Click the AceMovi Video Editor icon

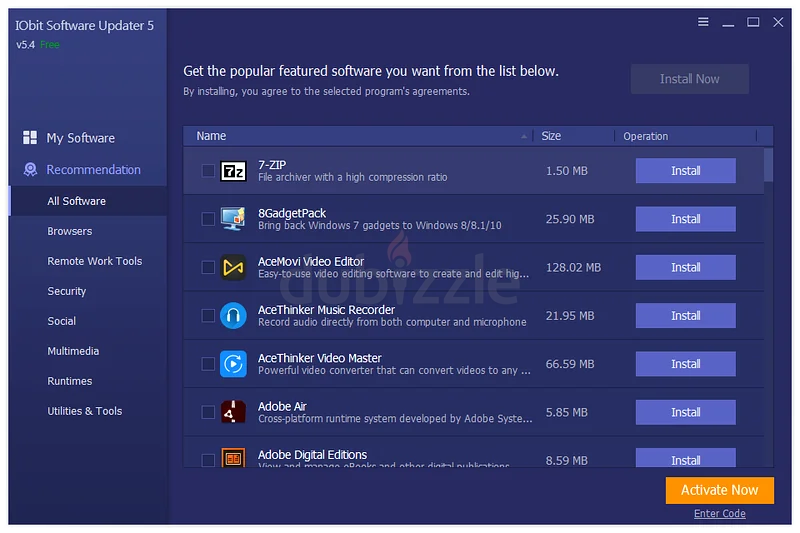[233, 267]
